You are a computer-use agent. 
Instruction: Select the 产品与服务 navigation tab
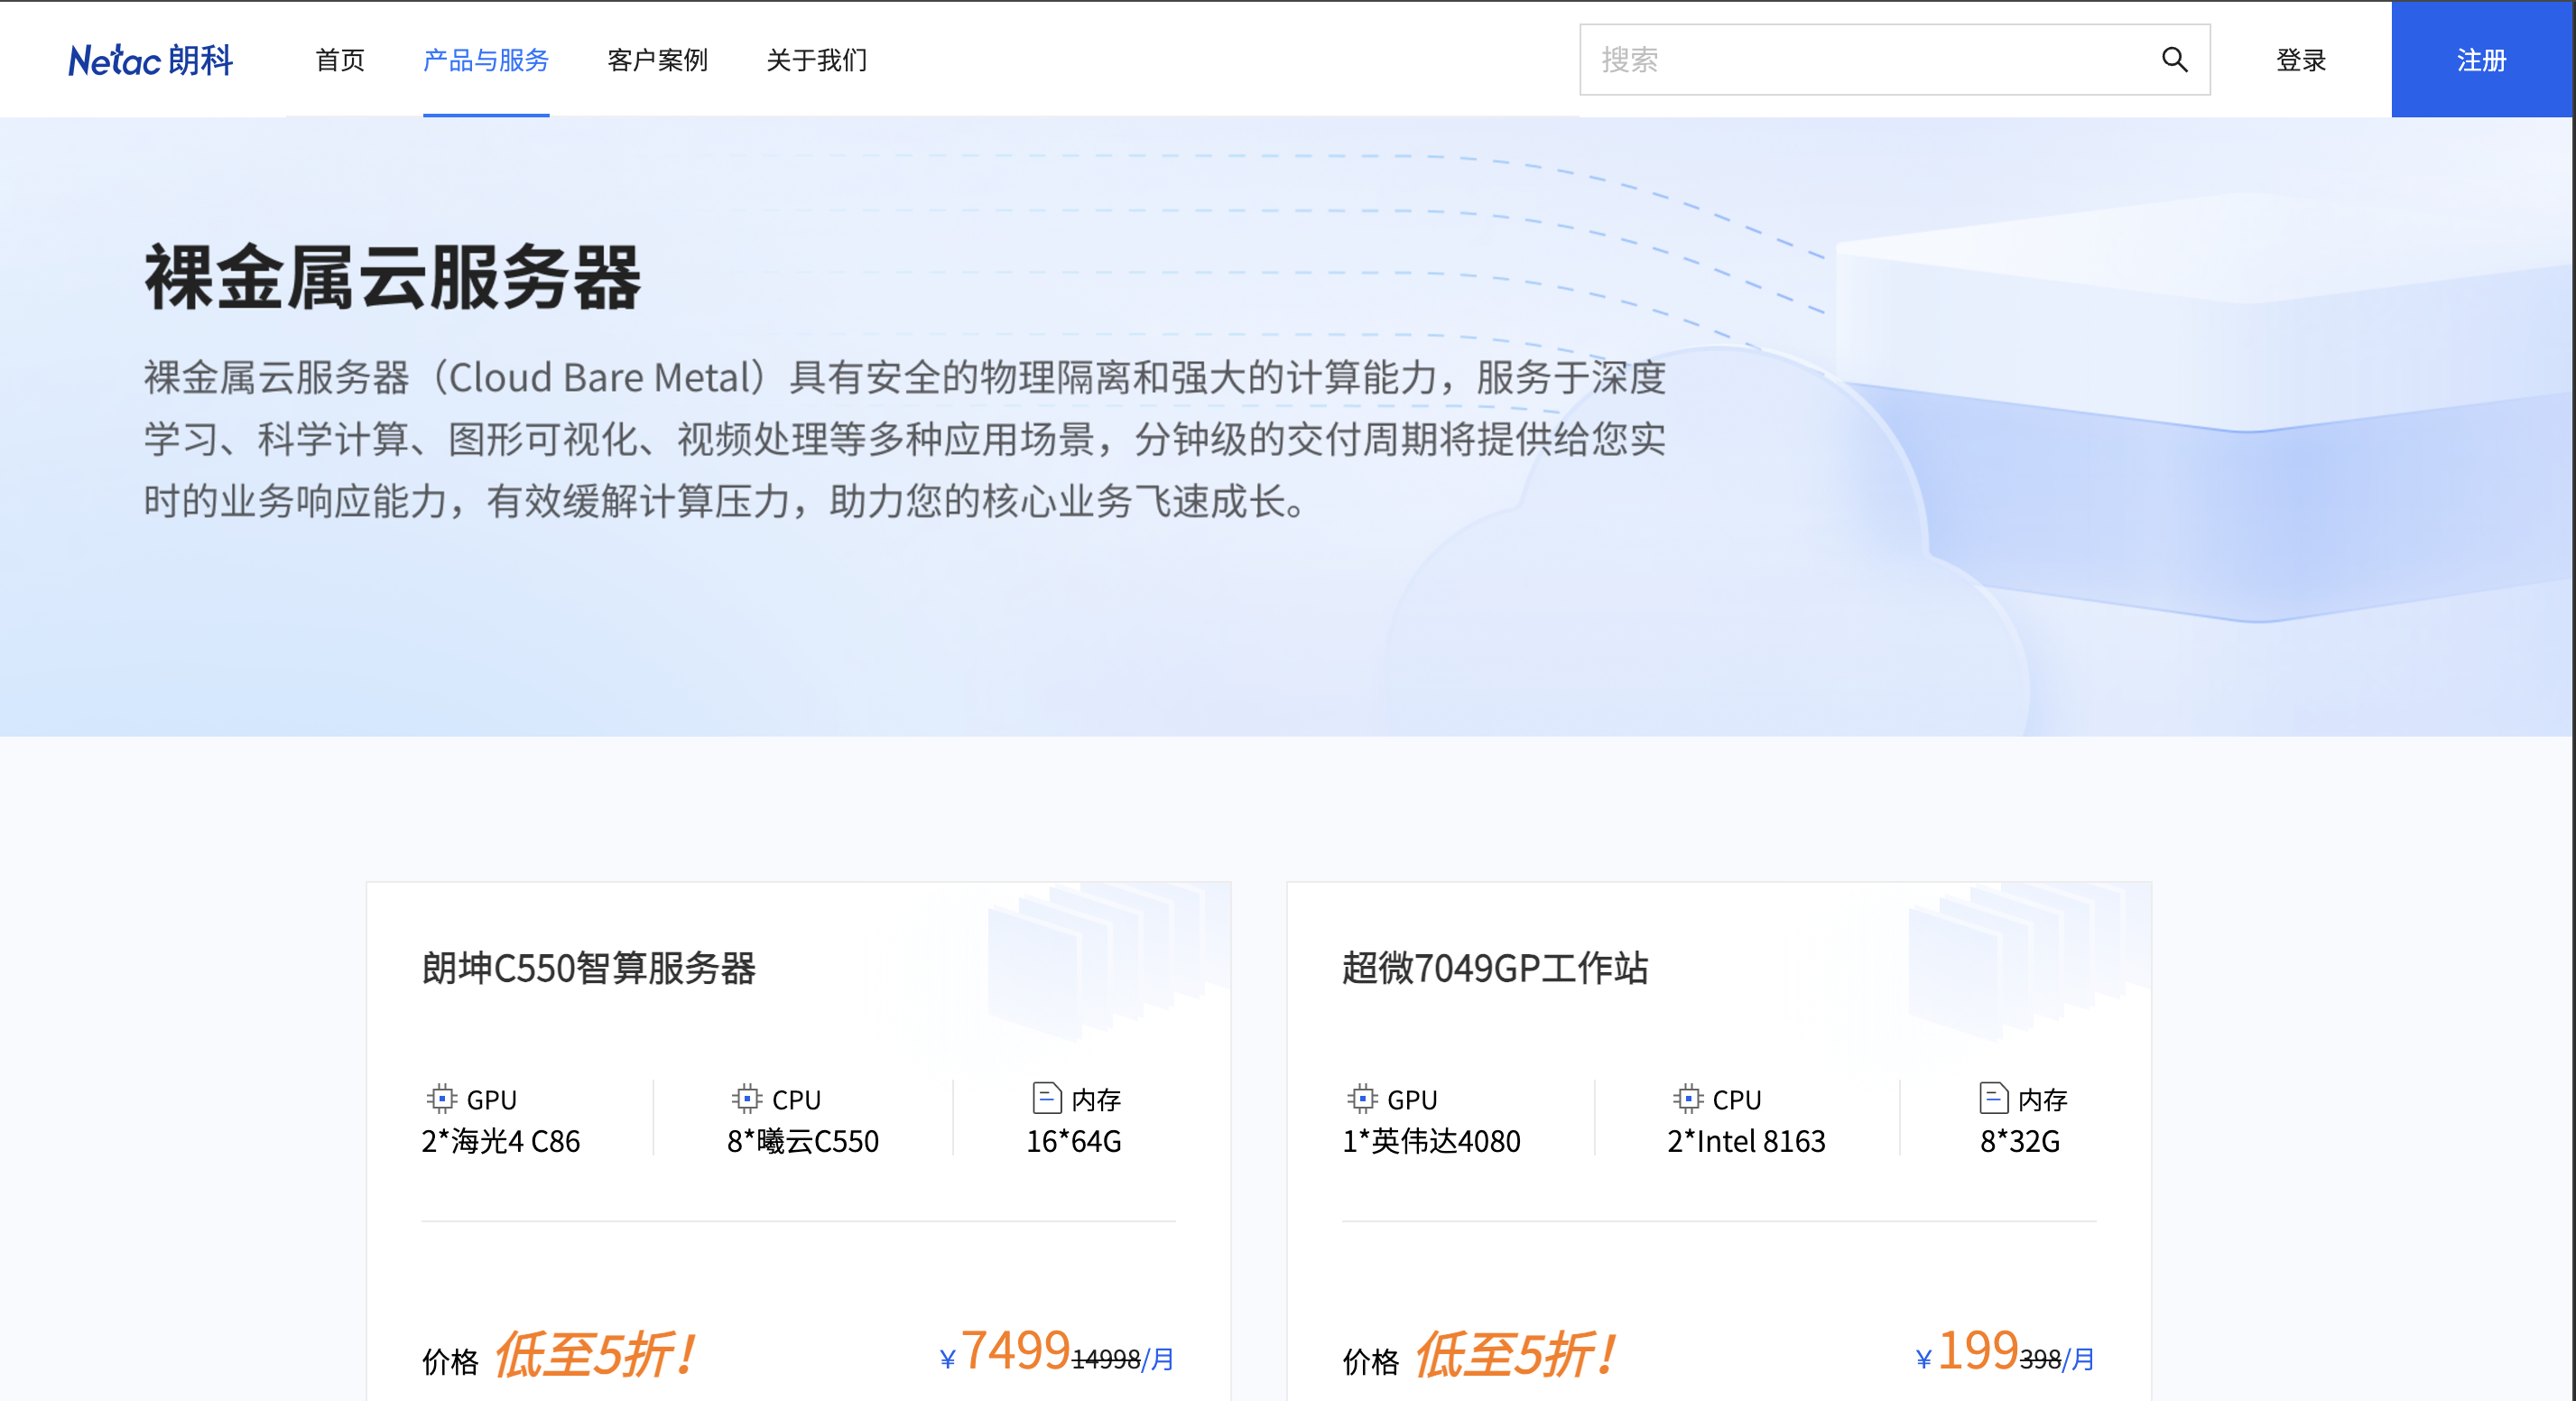(x=486, y=60)
